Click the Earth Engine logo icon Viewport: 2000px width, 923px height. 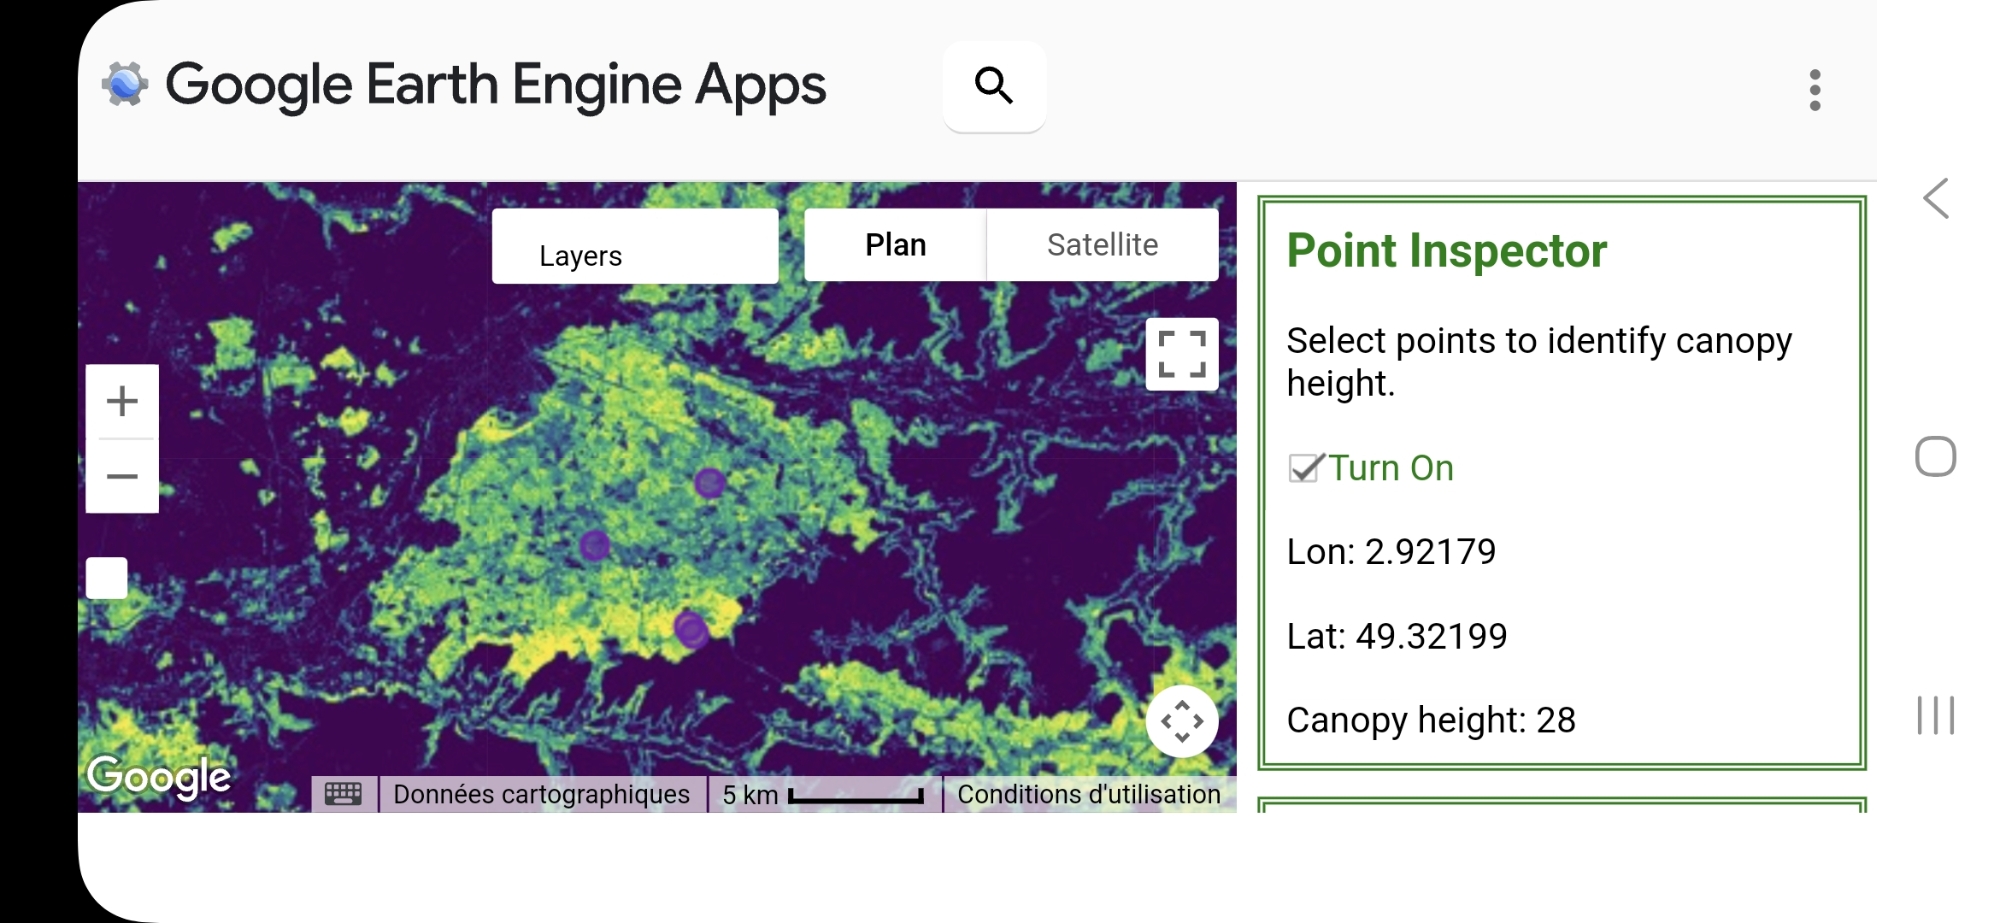click(125, 85)
